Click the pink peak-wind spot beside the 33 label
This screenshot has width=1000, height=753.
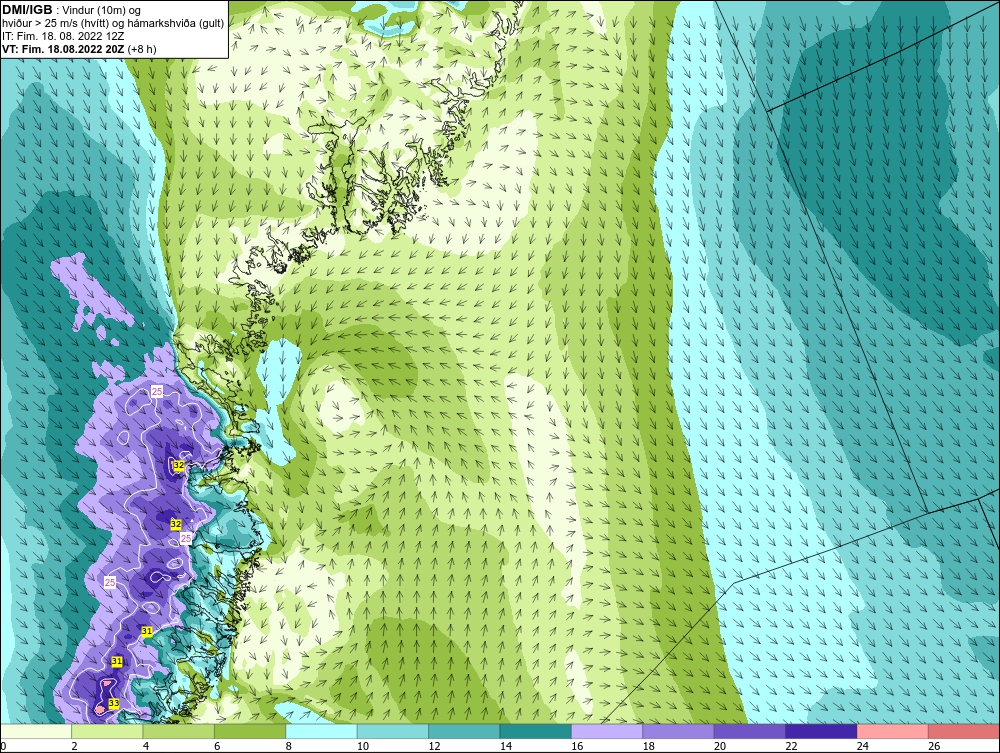[99, 708]
